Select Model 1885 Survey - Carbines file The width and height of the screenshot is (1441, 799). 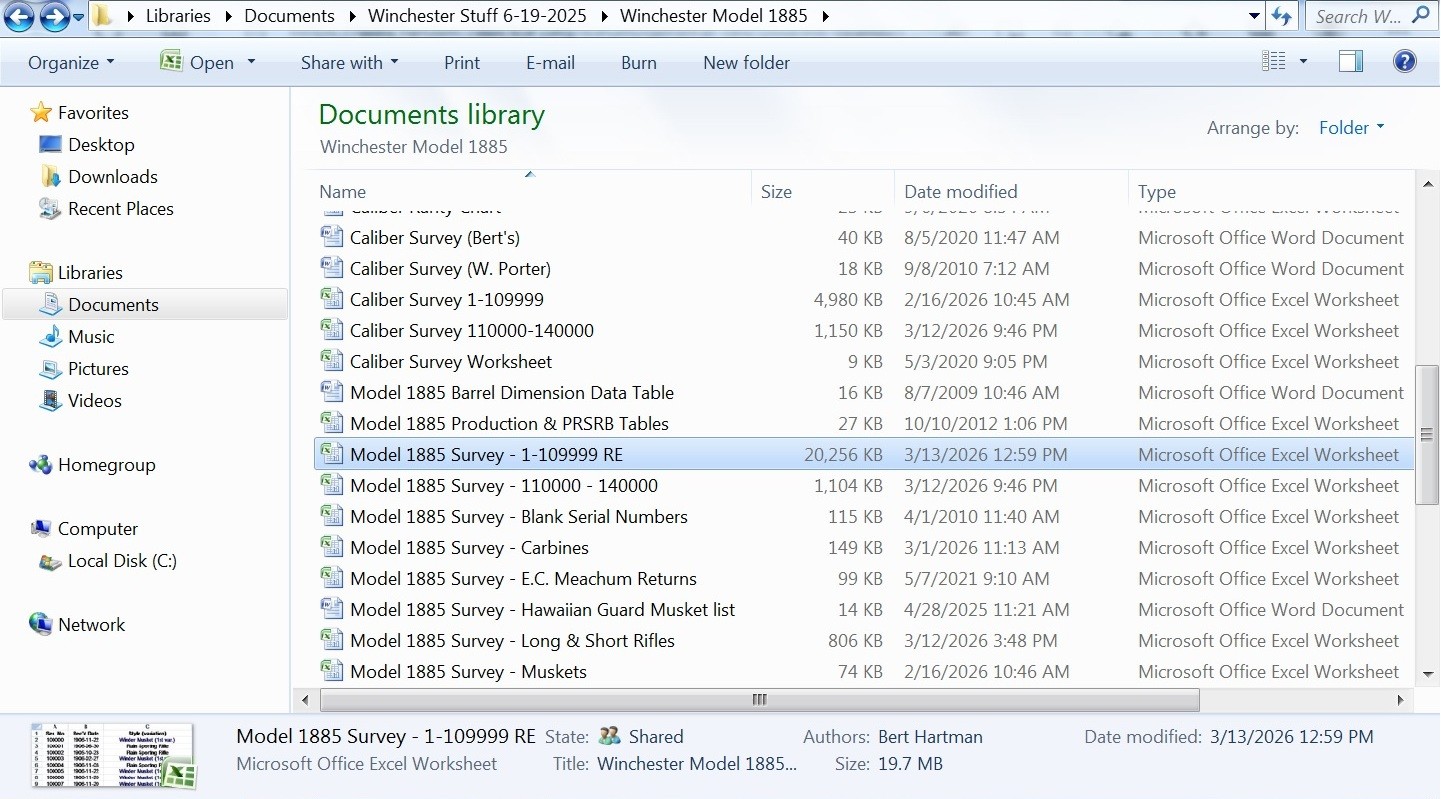tap(469, 548)
